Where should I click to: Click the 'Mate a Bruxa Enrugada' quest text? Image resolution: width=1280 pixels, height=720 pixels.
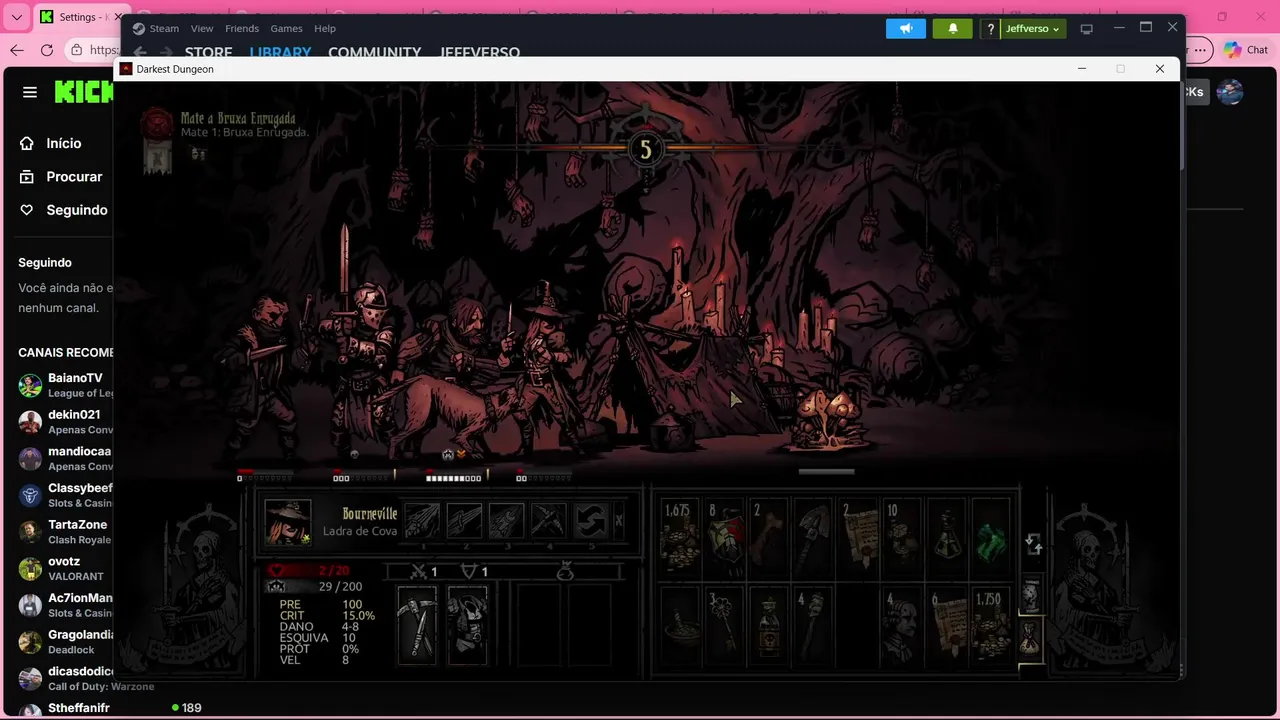tap(238, 118)
